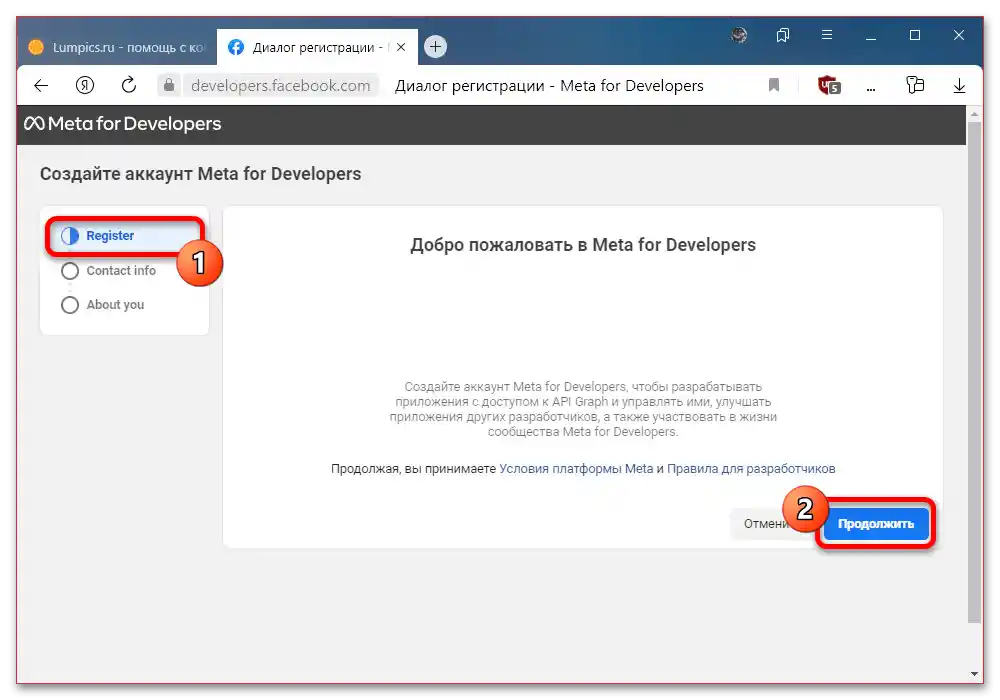1000x700 pixels.
Task: Select the About you radio button
Action: (70, 305)
